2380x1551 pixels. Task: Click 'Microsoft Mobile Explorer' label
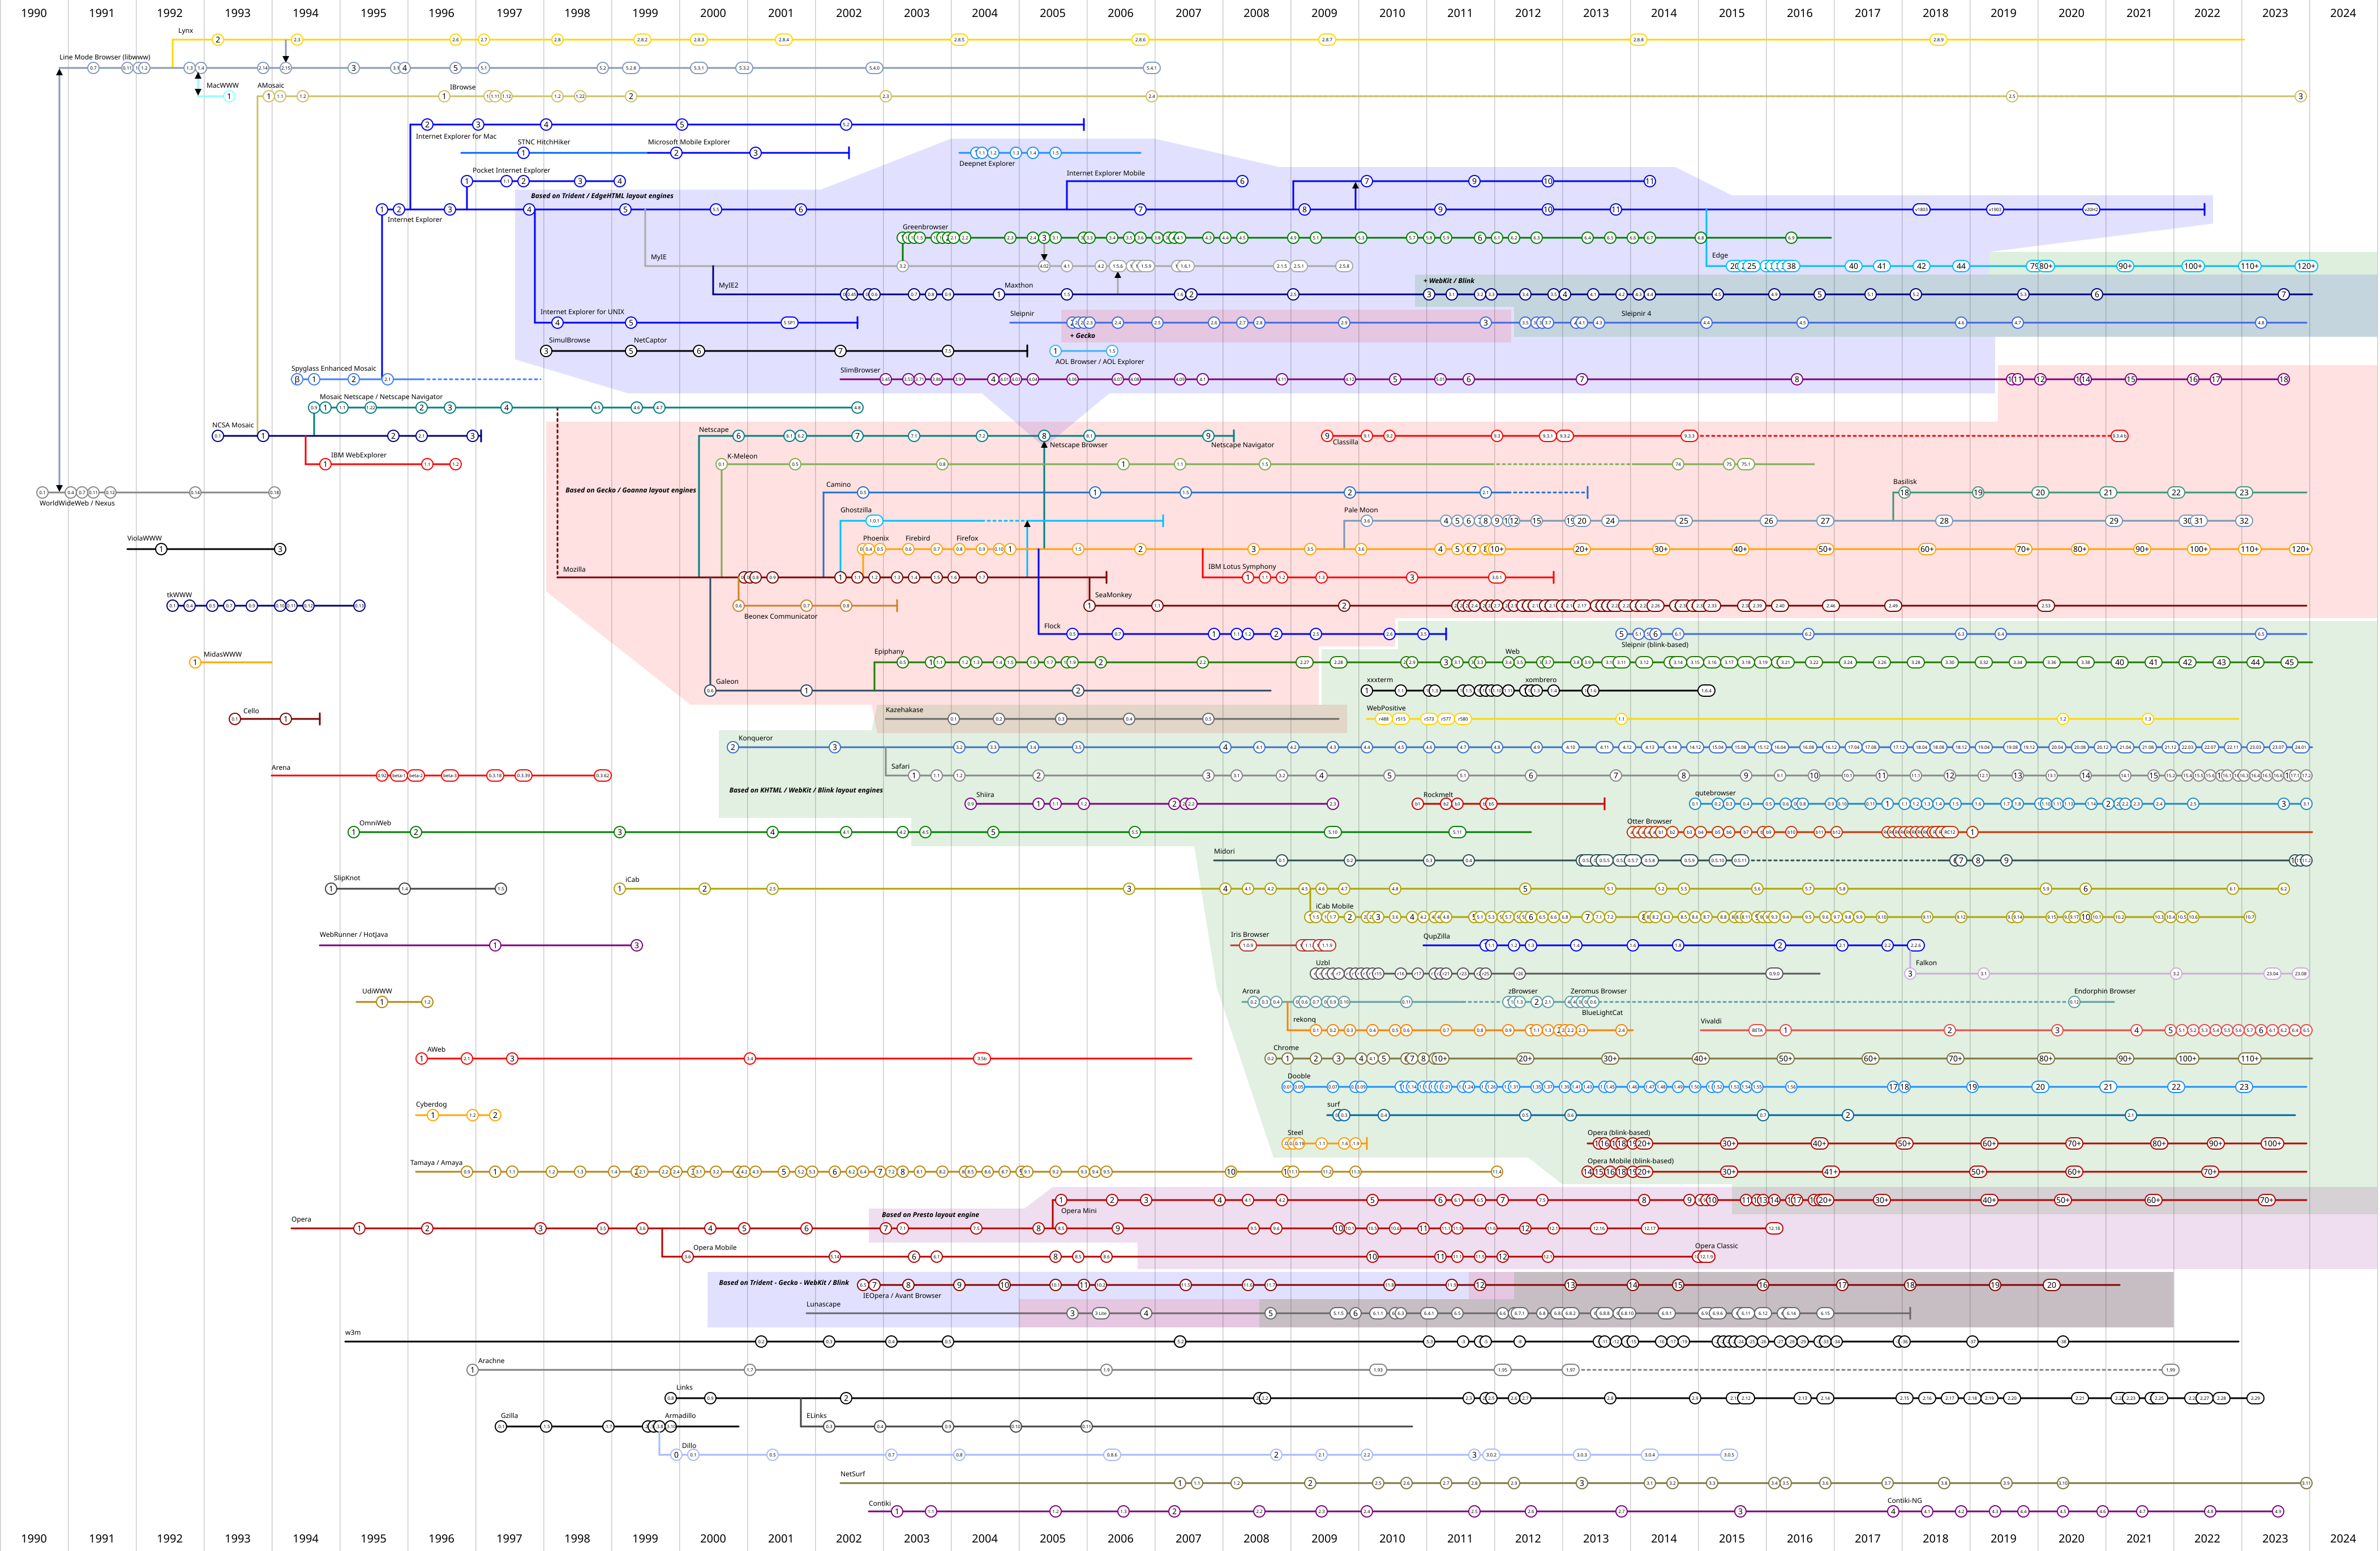click(x=688, y=142)
